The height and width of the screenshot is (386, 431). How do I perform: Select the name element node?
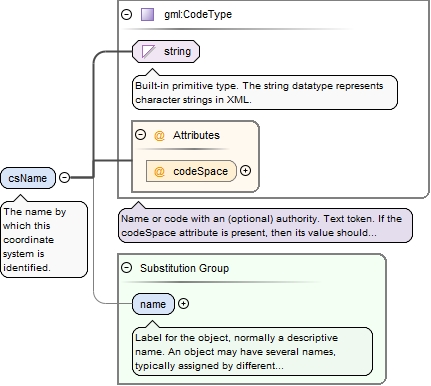tap(153, 304)
